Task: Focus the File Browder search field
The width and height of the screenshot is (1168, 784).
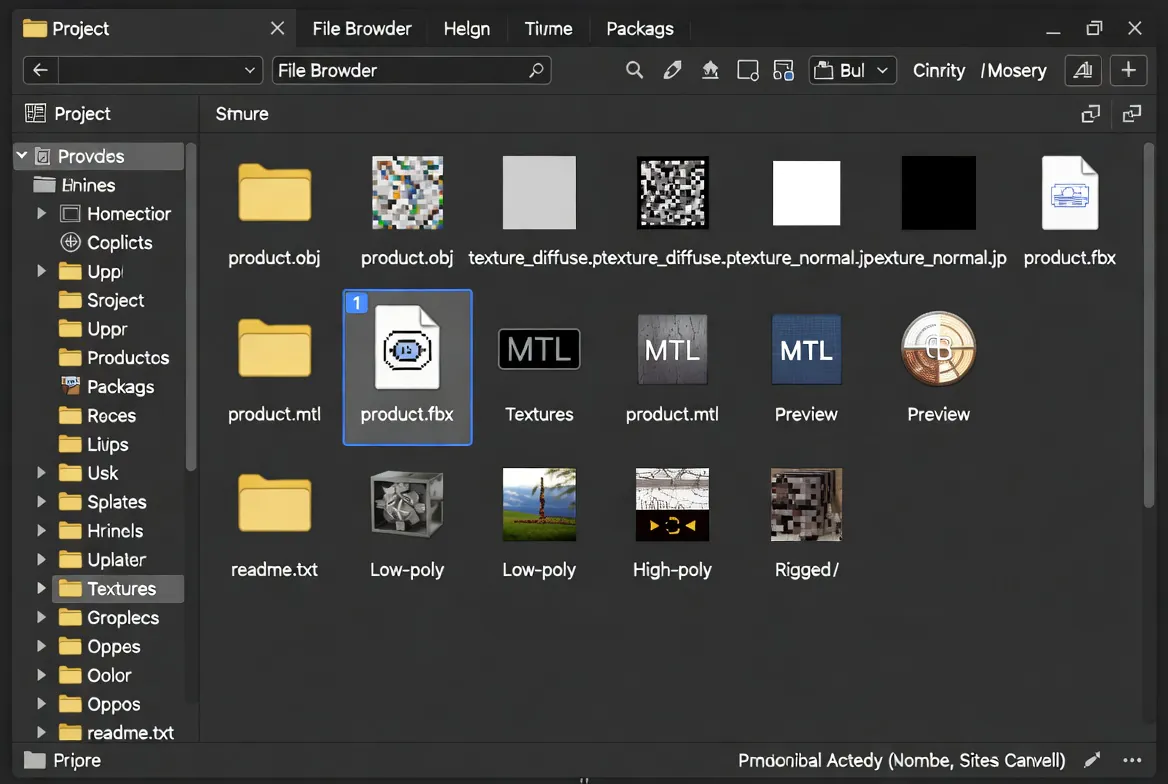Action: point(411,70)
